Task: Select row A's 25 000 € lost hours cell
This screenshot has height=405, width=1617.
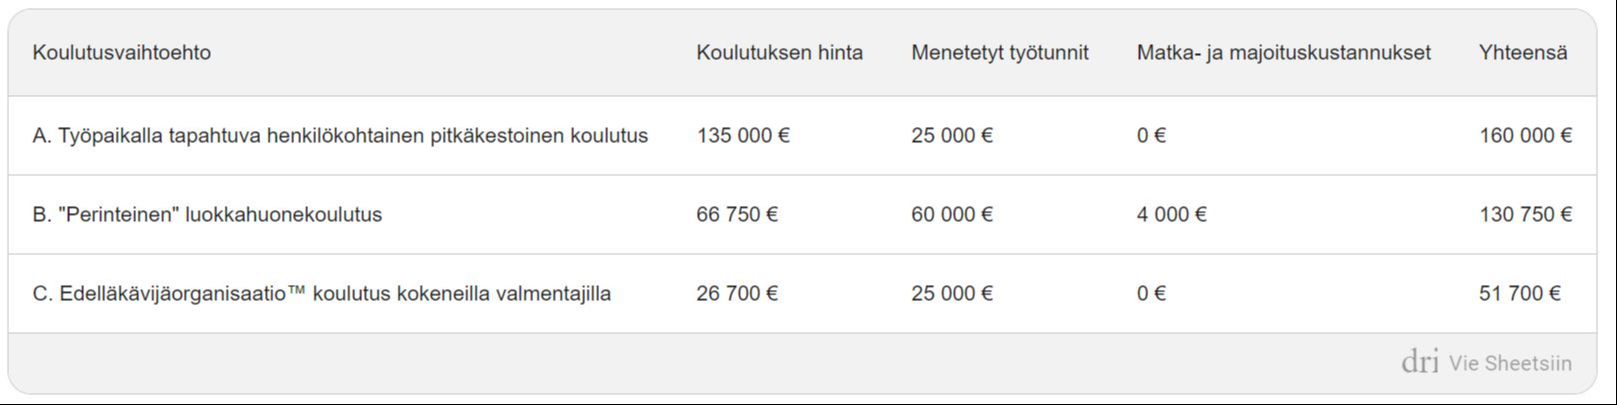Action: point(951,135)
